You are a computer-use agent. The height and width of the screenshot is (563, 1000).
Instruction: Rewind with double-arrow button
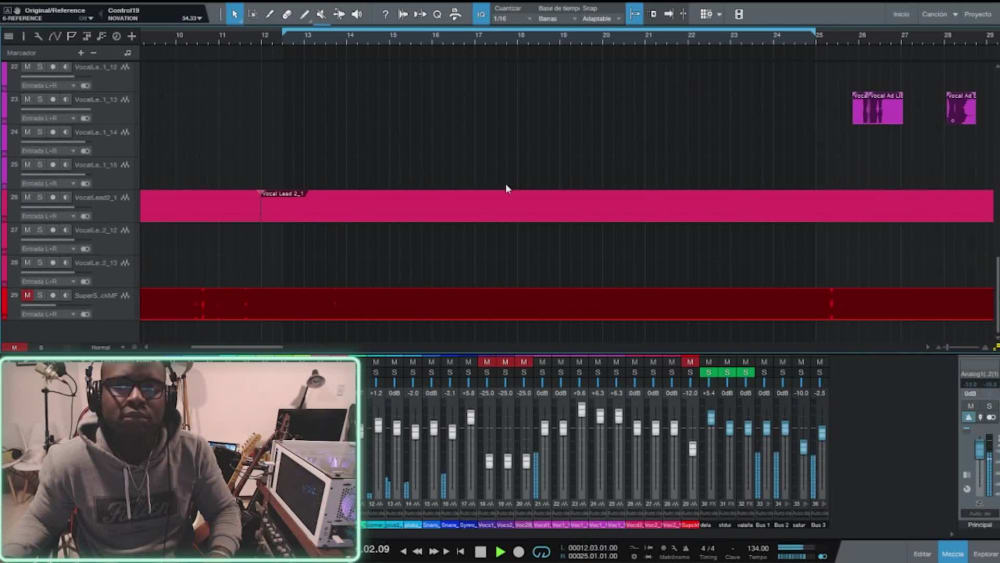(418, 552)
